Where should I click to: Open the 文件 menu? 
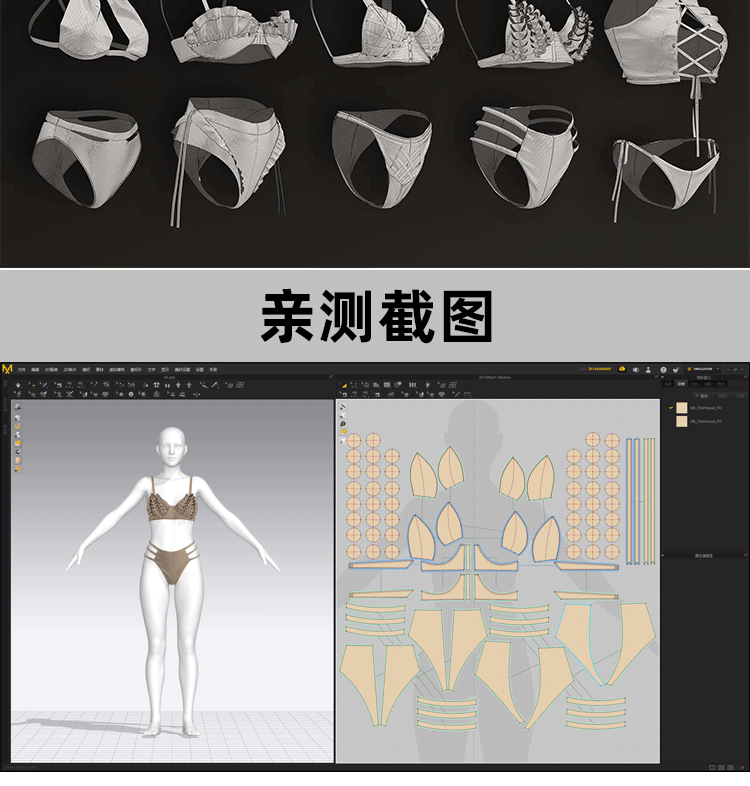tap(21, 369)
